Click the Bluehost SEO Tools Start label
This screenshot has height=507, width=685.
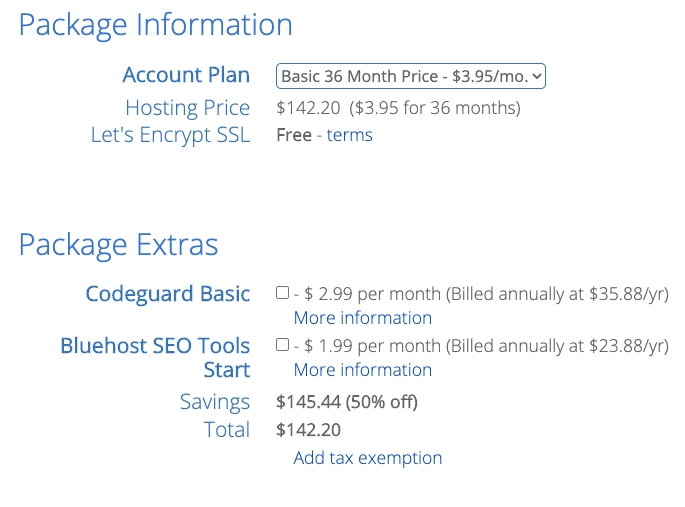pyautogui.click(x=155, y=357)
